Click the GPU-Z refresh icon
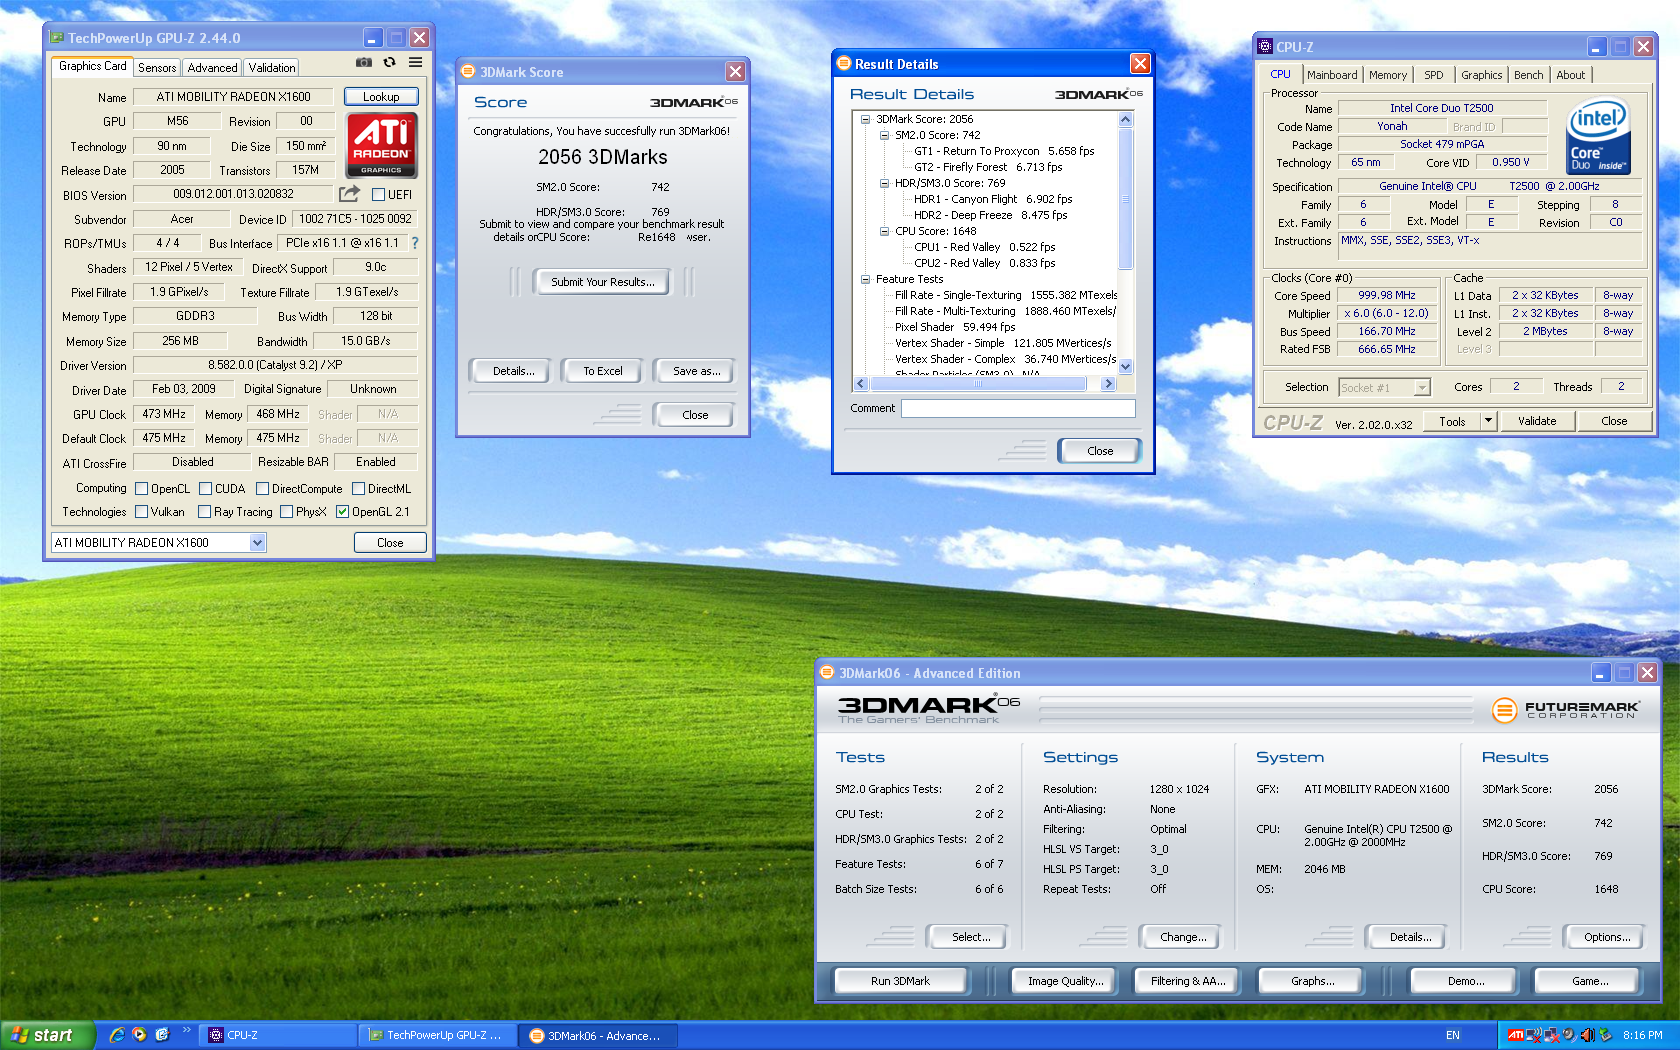Image resolution: width=1680 pixels, height=1050 pixels. pyautogui.click(x=389, y=62)
